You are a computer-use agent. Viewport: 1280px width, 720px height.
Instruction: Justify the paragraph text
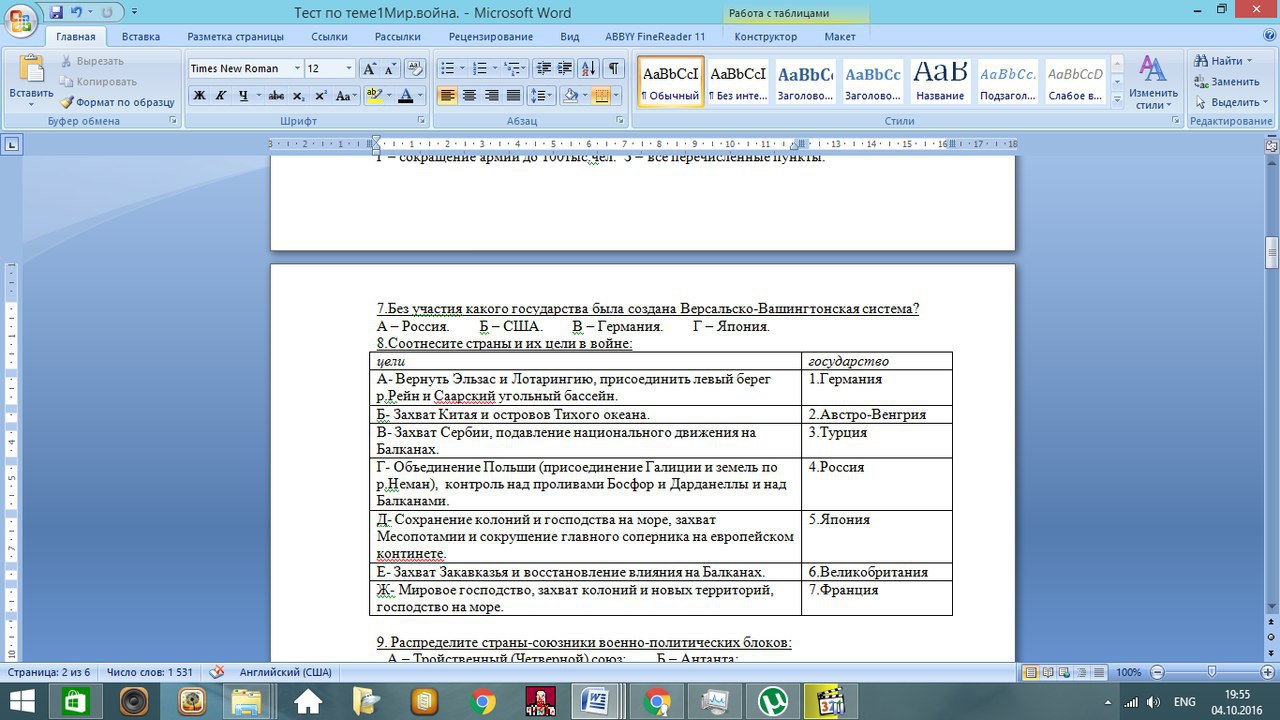tap(514, 96)
